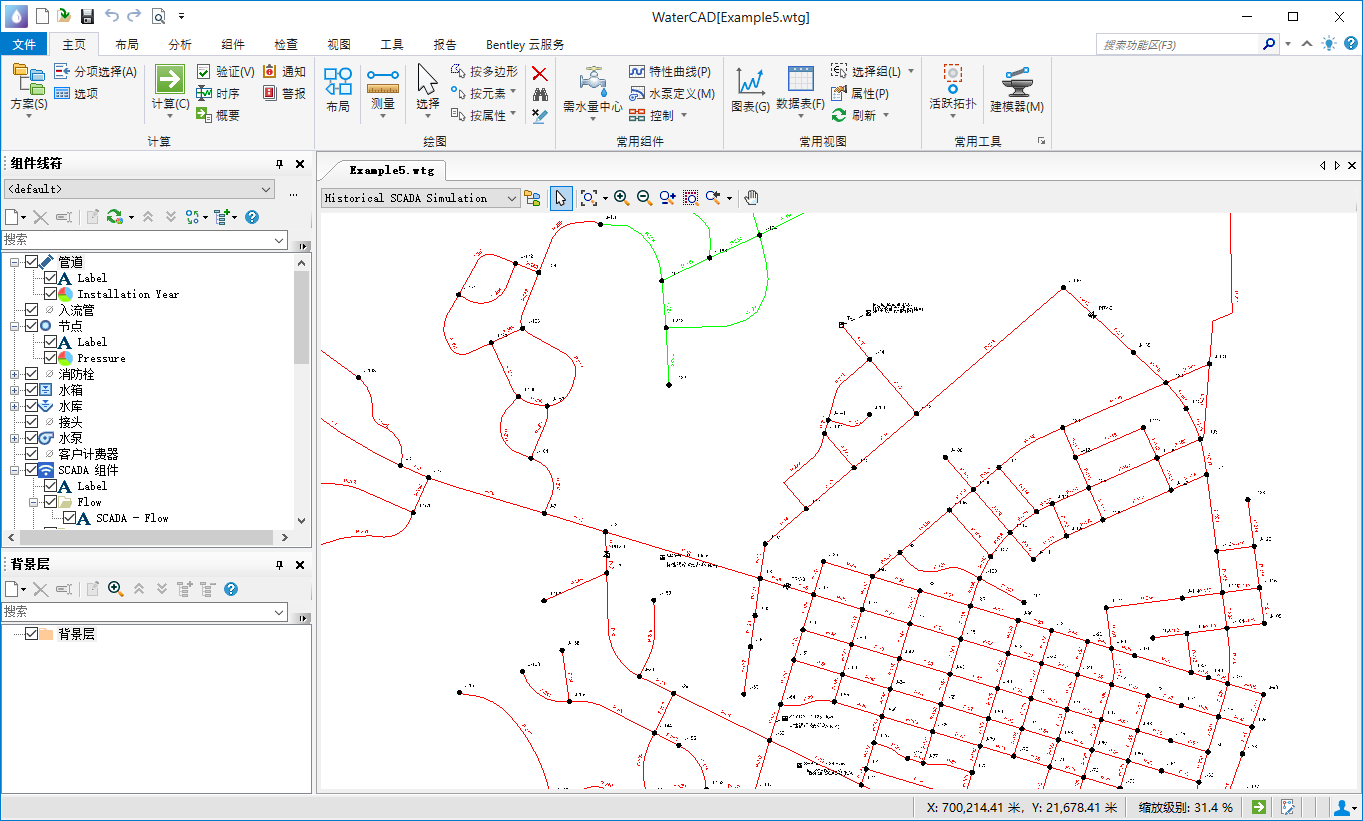Toggle the 水箱 (Tank) checkbox
This screenshot has height=821, width=1363.
tap(32, 390)
